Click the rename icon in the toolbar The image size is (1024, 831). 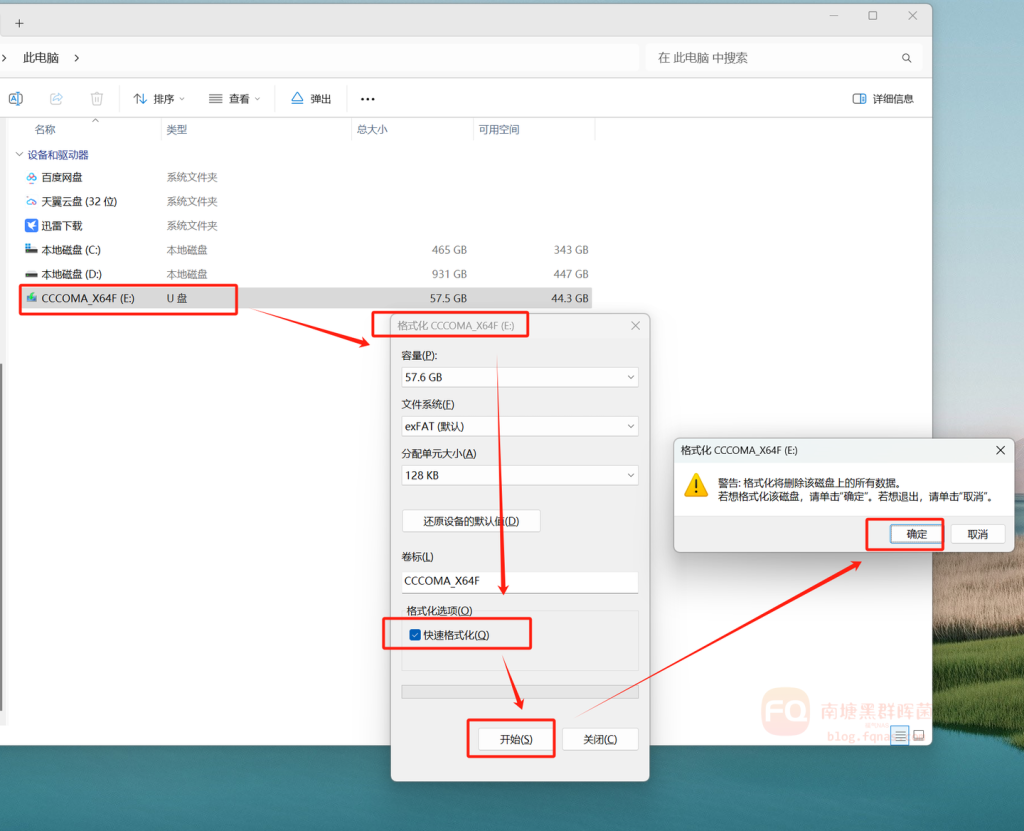tap(16, 99)
